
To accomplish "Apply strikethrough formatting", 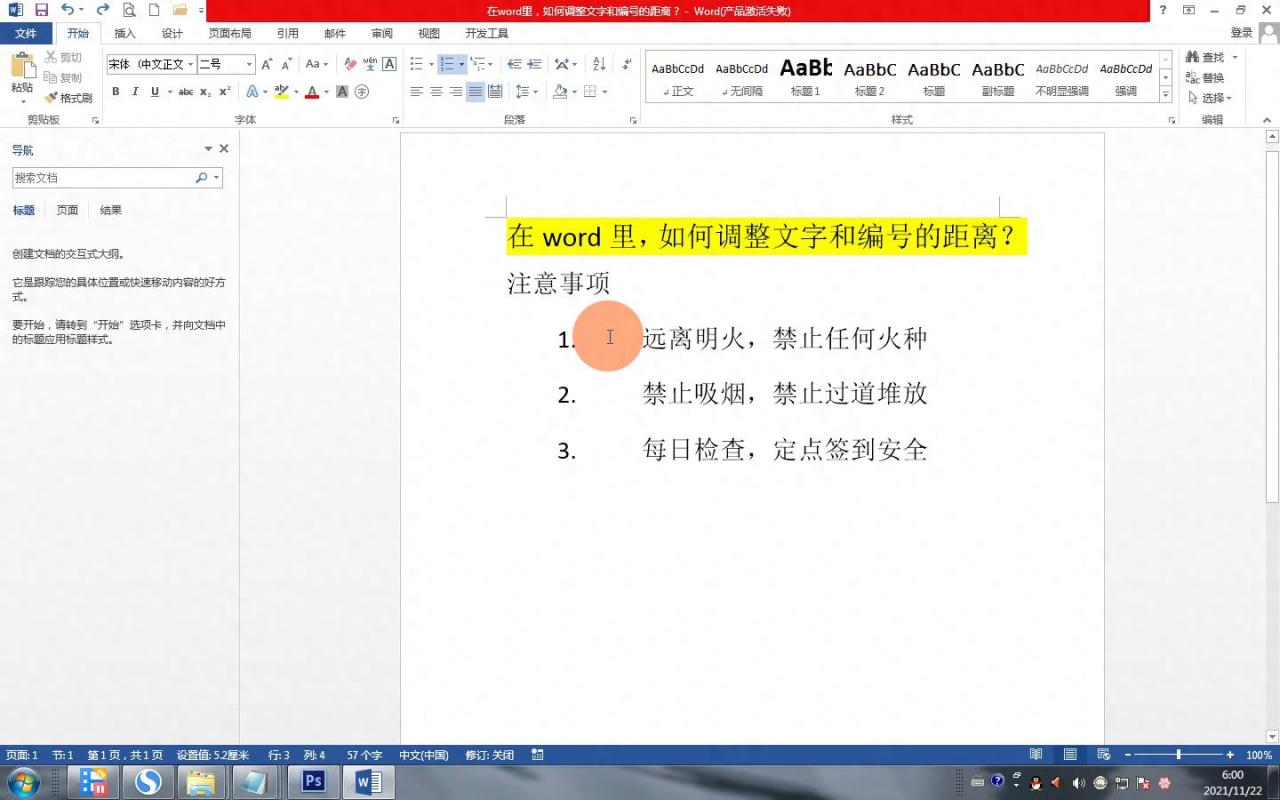I will pos(184,90).
